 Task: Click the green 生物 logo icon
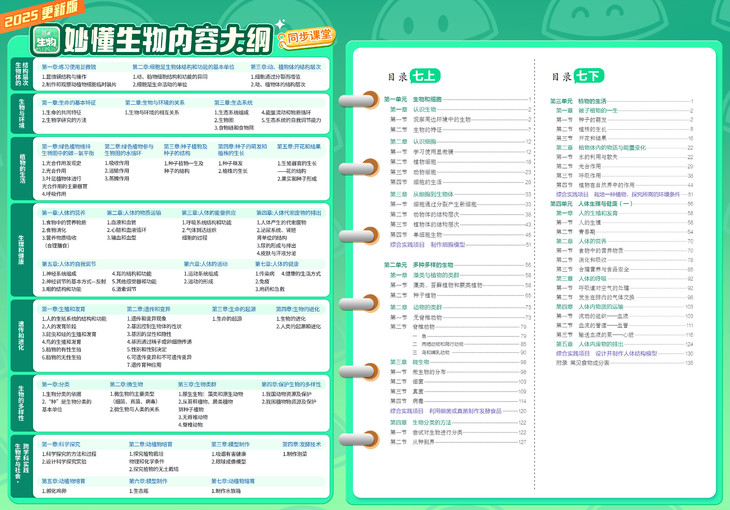click(46, 41)
